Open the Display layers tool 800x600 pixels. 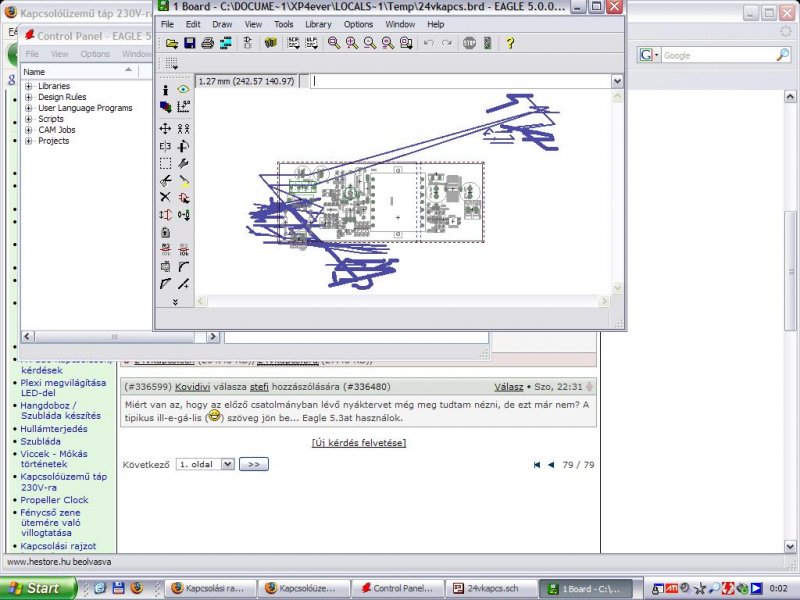pos(165,107)
